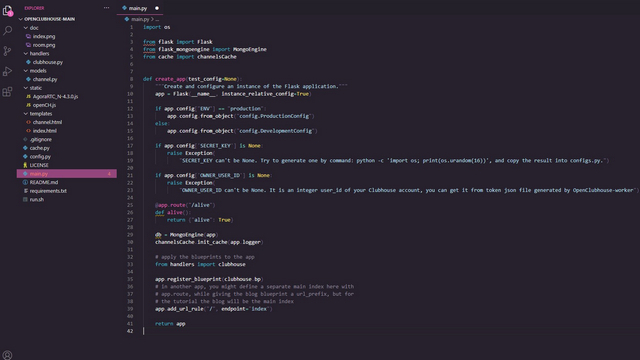Screen dimensions: 640x360
Task: Click the unsaved dot on main.py tab
Action: point(157,8)
